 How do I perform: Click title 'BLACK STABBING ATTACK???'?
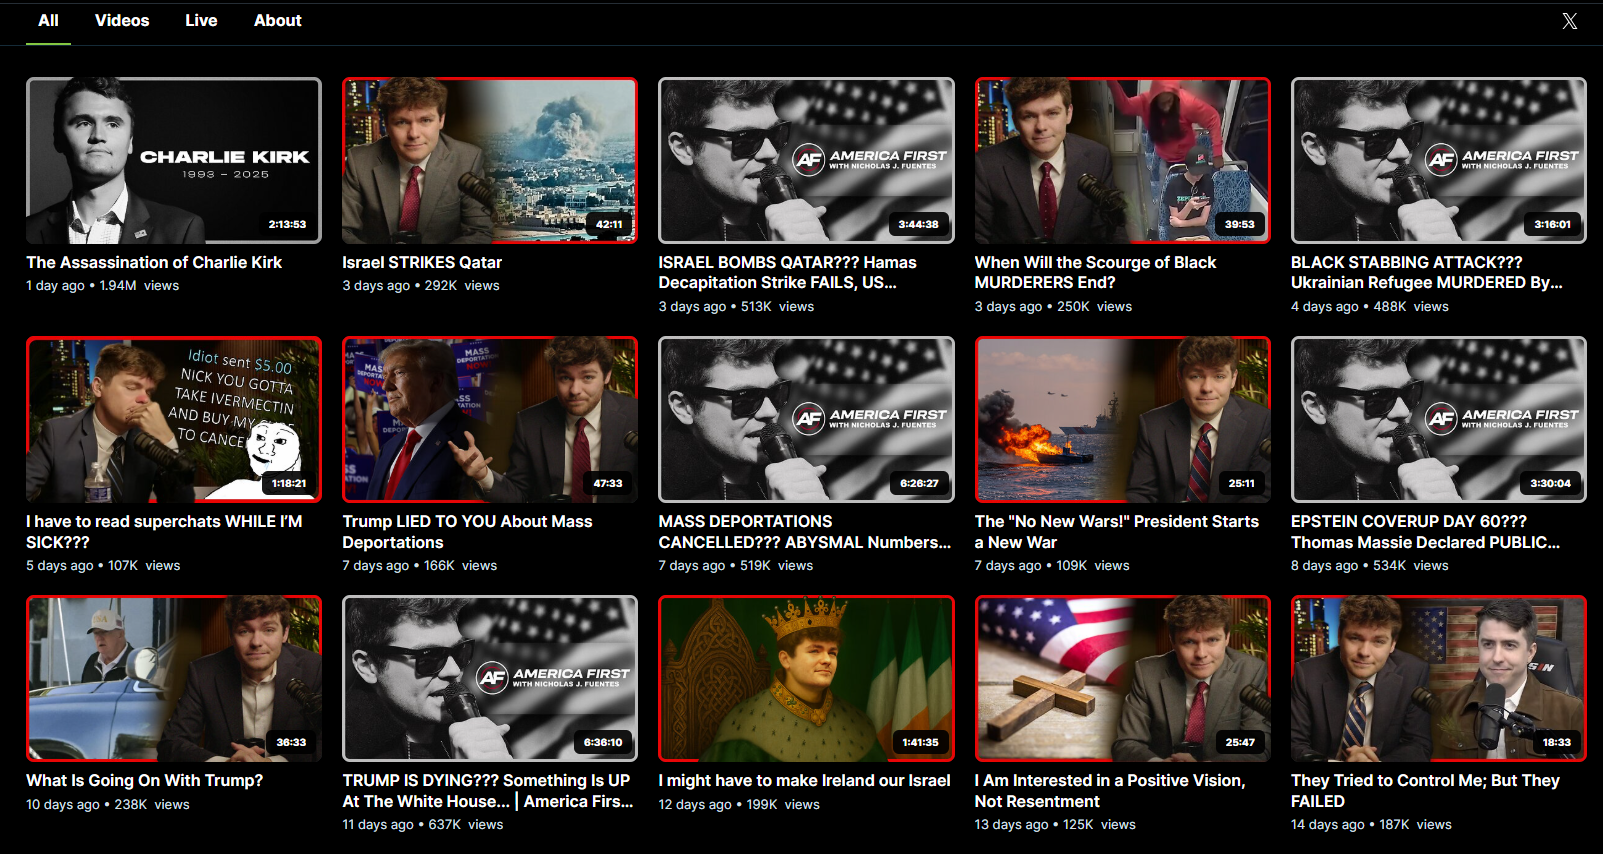(1427, 272)
